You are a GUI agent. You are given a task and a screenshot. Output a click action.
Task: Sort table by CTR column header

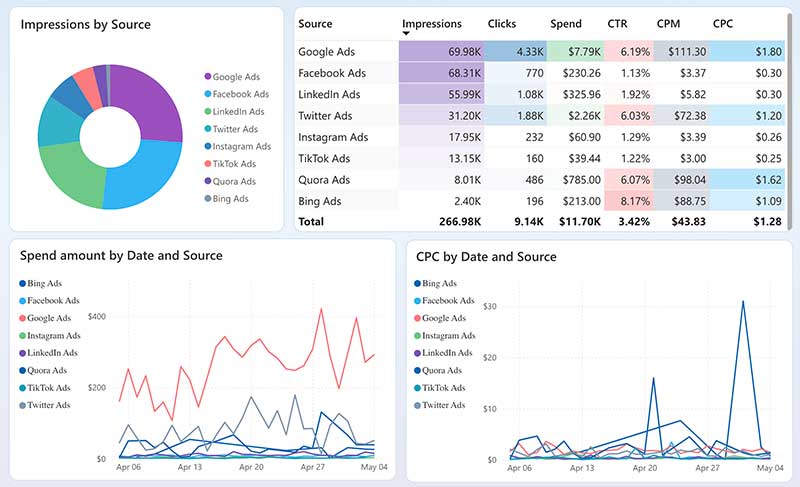[x=617, y=23]
